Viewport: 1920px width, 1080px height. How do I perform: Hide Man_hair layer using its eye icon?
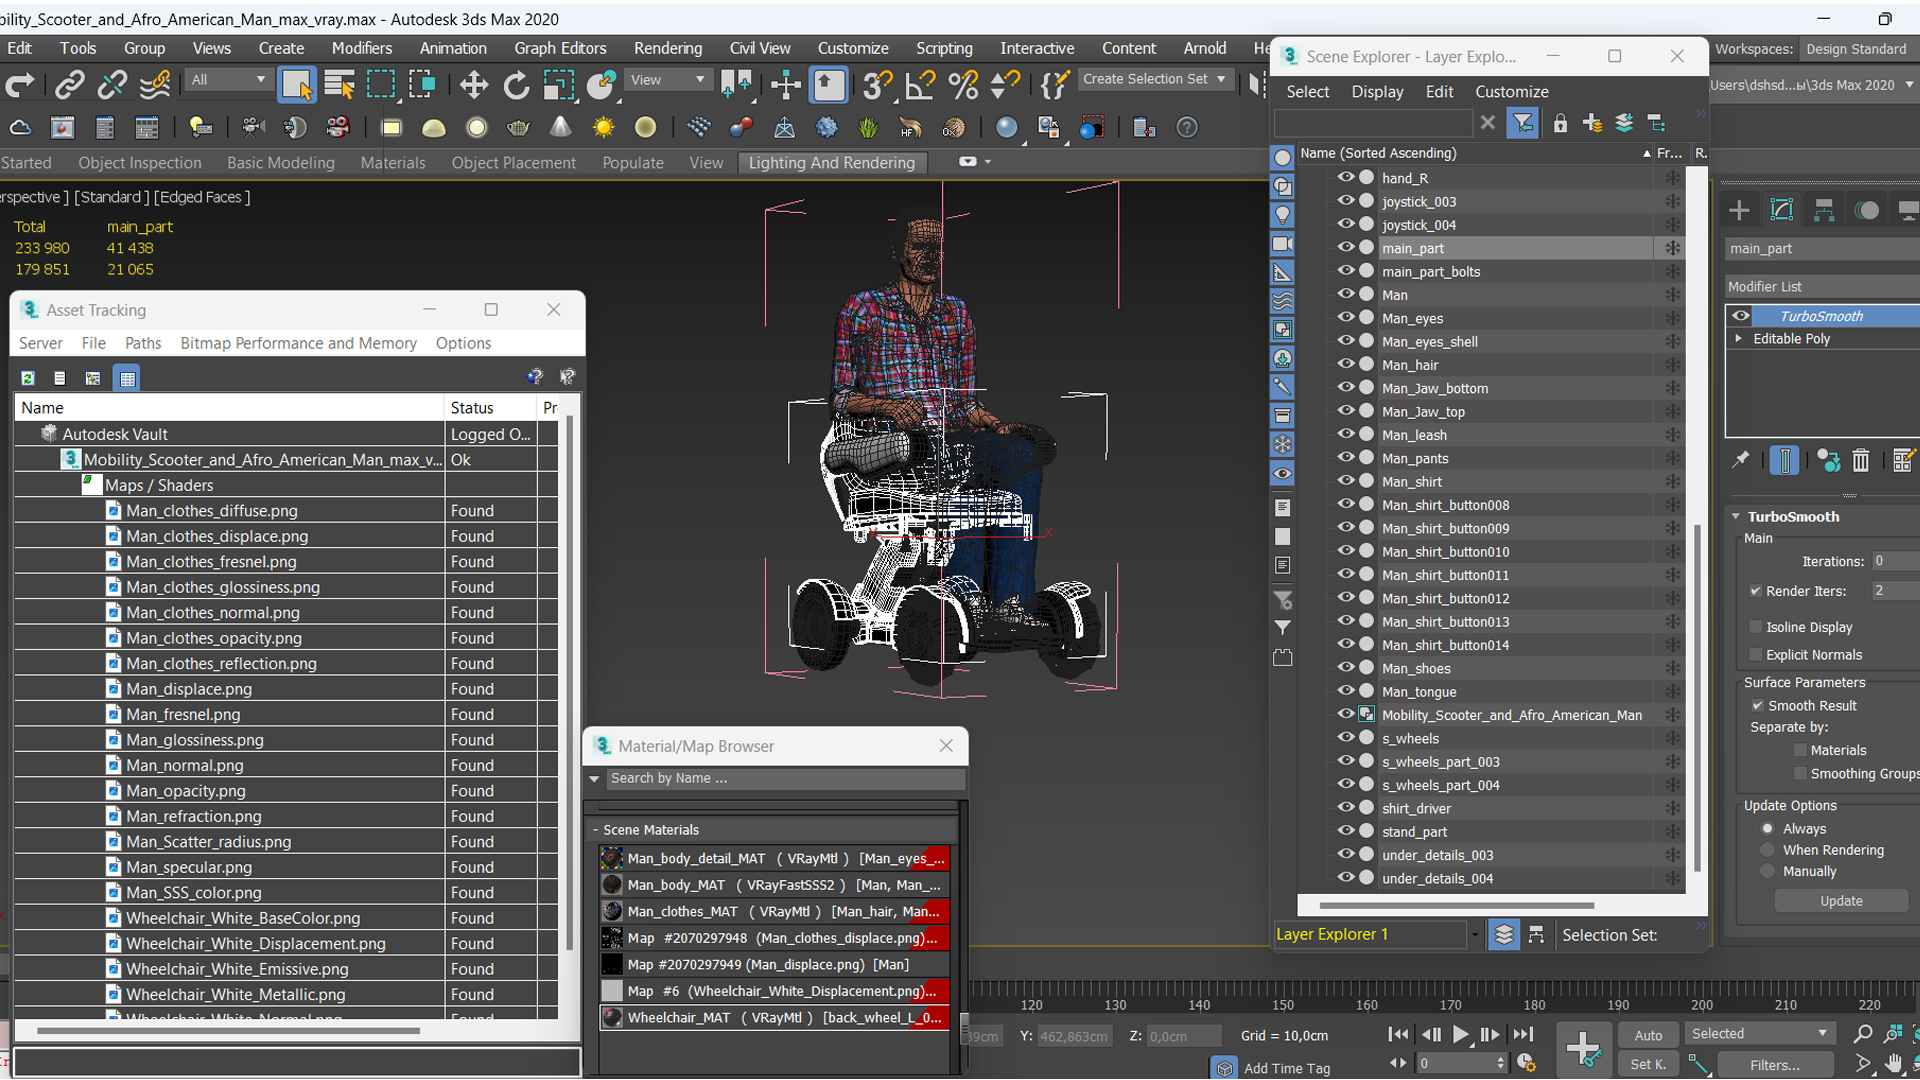[x=1345, y=364]
